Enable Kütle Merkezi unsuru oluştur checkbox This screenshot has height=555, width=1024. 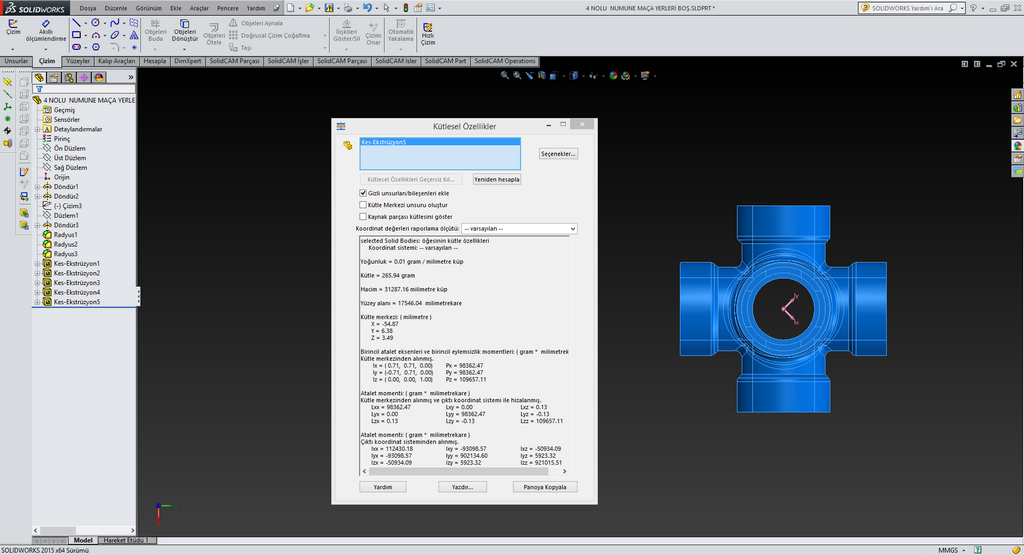pyautogui.click(x=363, y=204)
